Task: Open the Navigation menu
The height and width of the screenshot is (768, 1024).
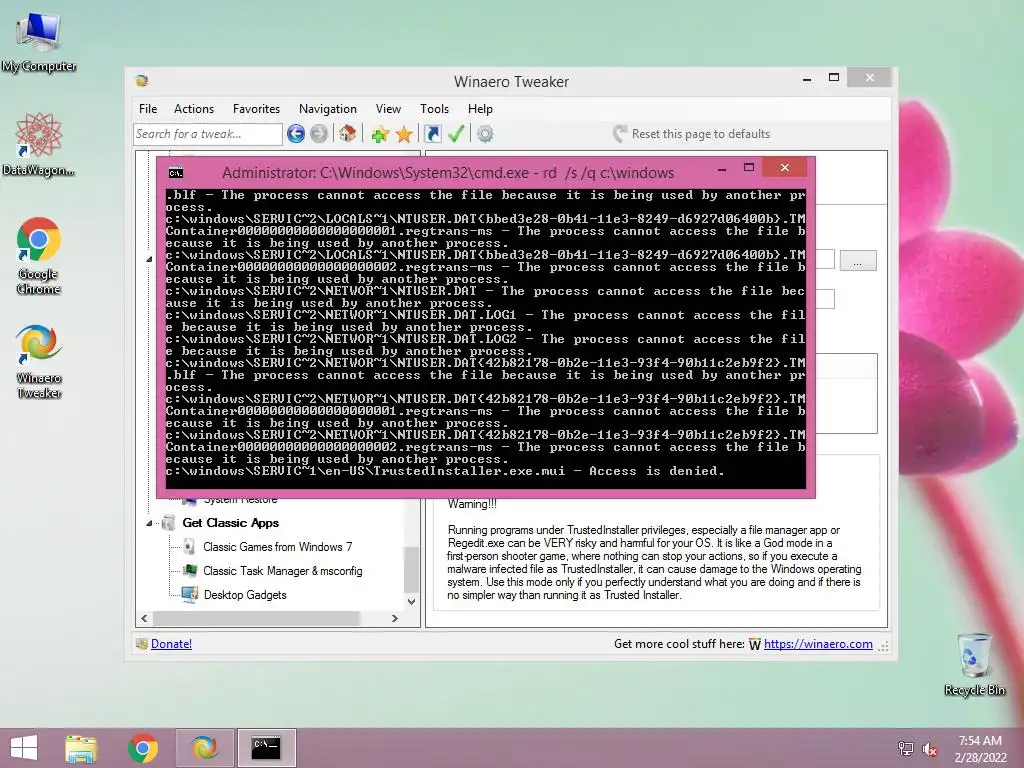Action: coord(328,109)
